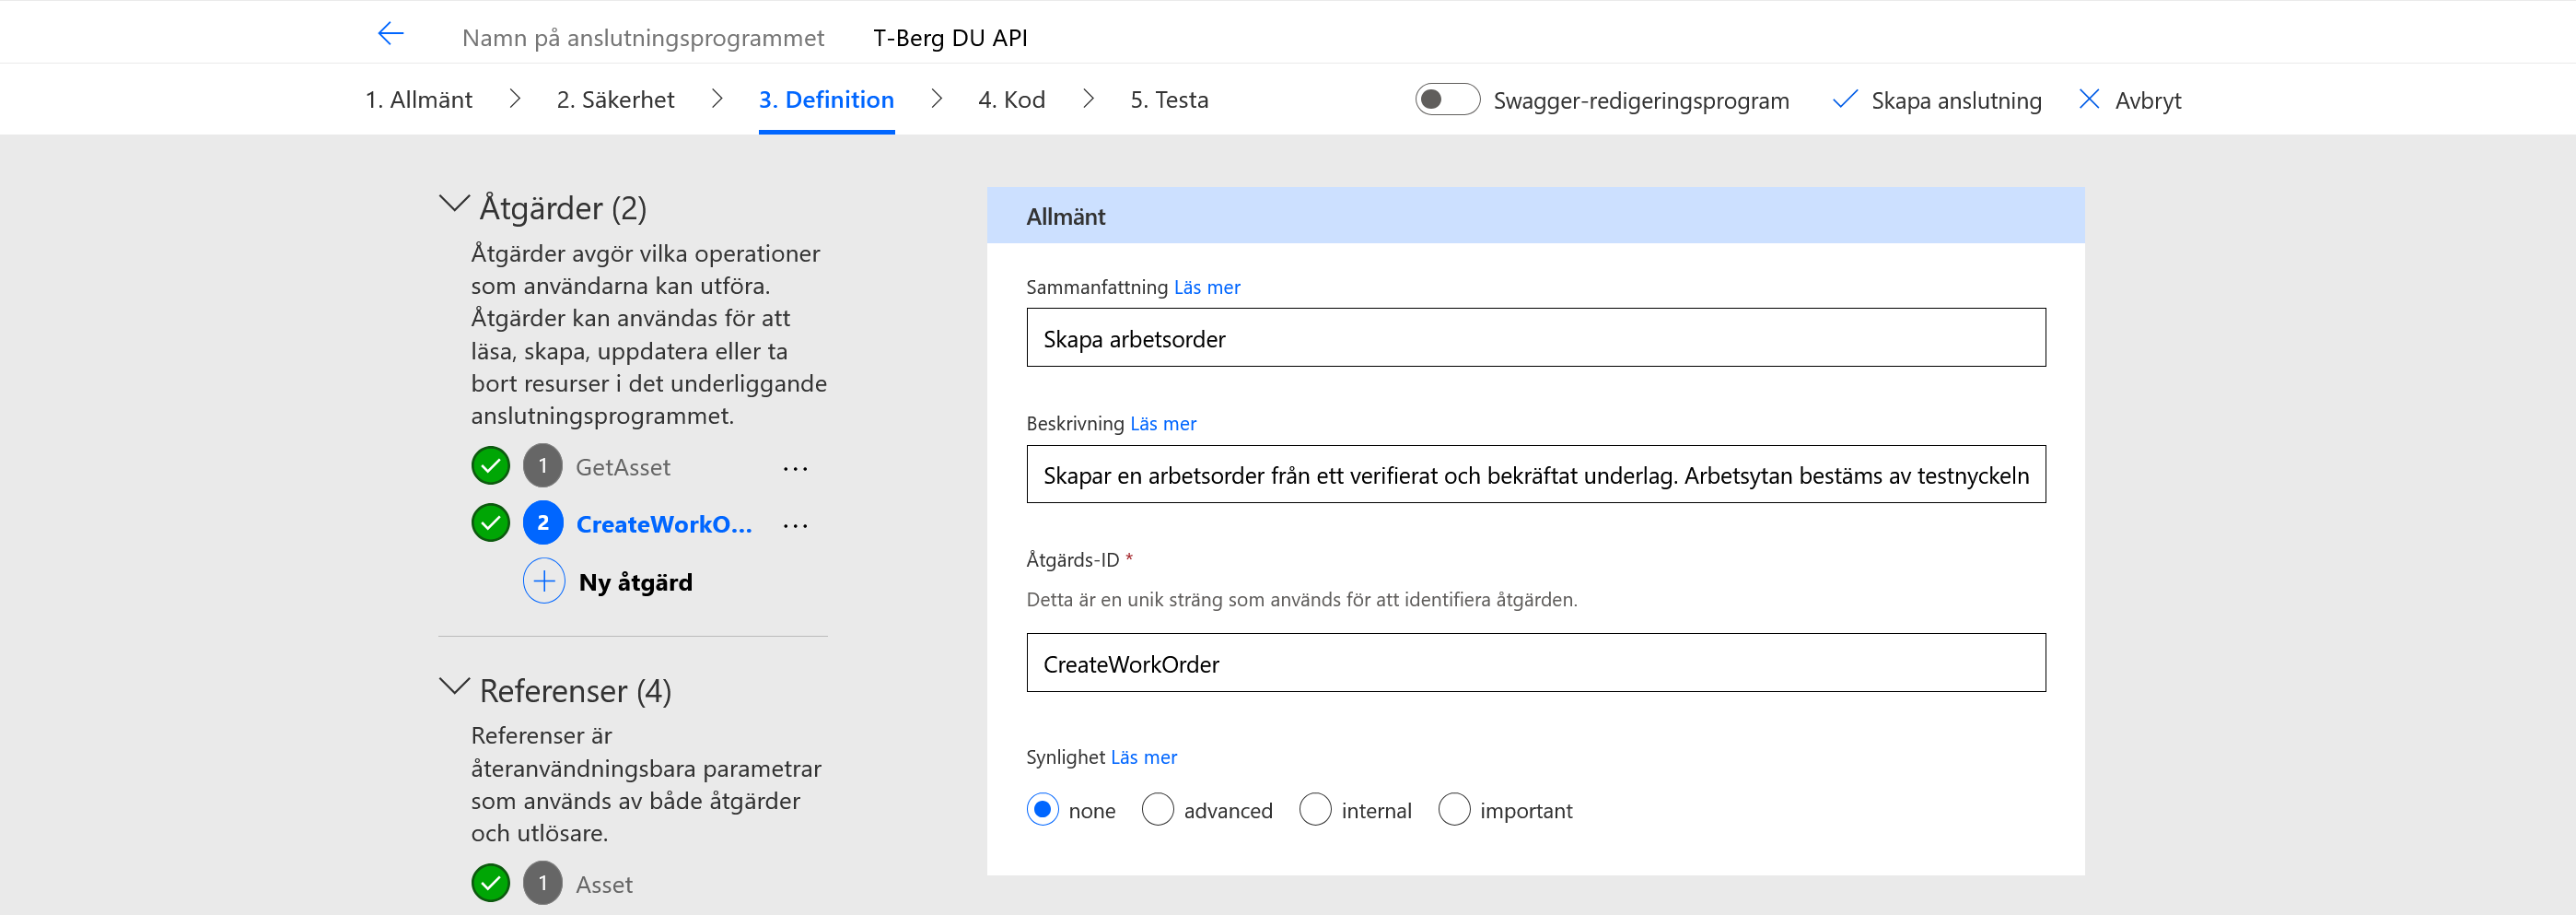Select the GetAsset action

point(622,467)
